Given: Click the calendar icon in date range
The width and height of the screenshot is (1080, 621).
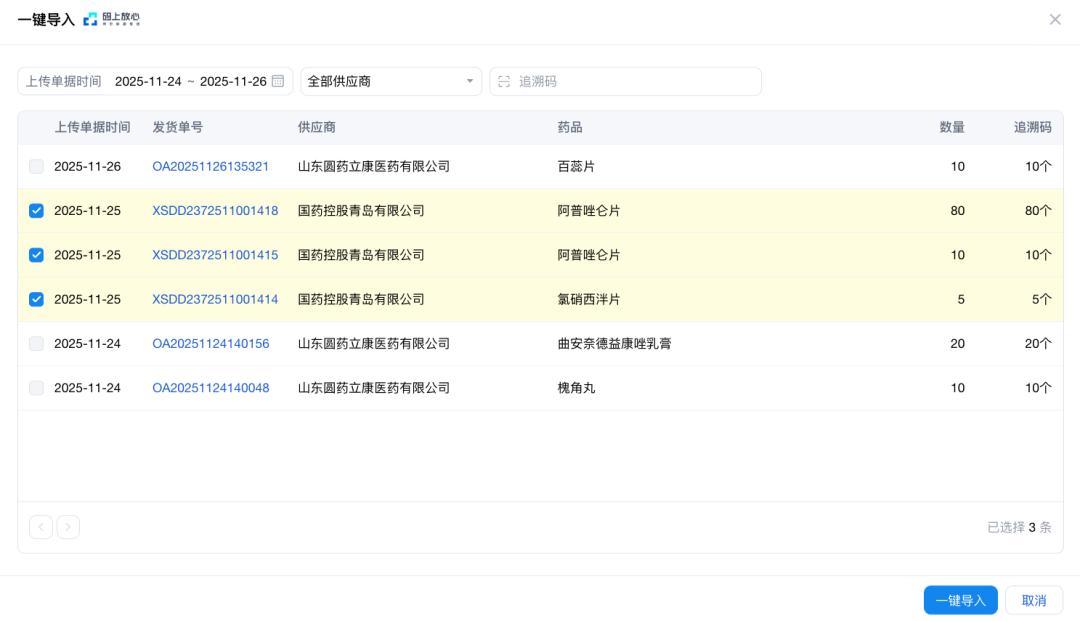Looking at the screenshot, I should coord(278,81).
